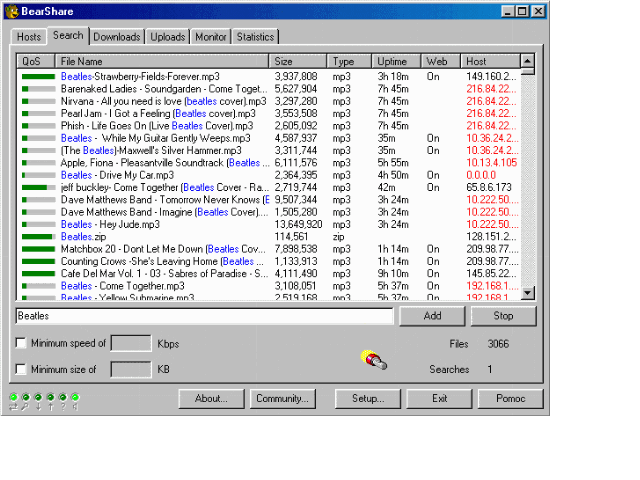Image resolution: width=640 pixels, height=480 pixels.
Task: Sort results by Size column header
Action: [x=298, y=61]
